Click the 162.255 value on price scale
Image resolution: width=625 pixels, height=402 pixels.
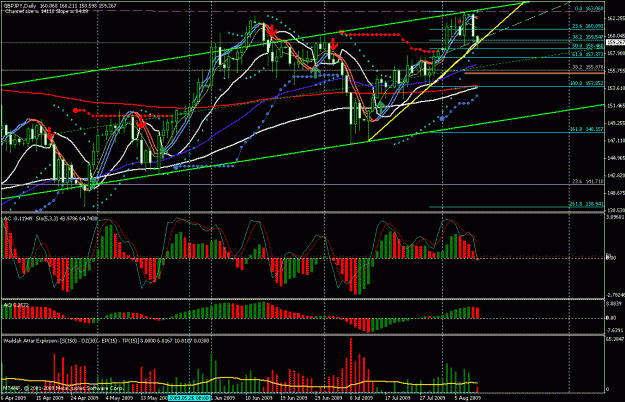tap(615, 18)
